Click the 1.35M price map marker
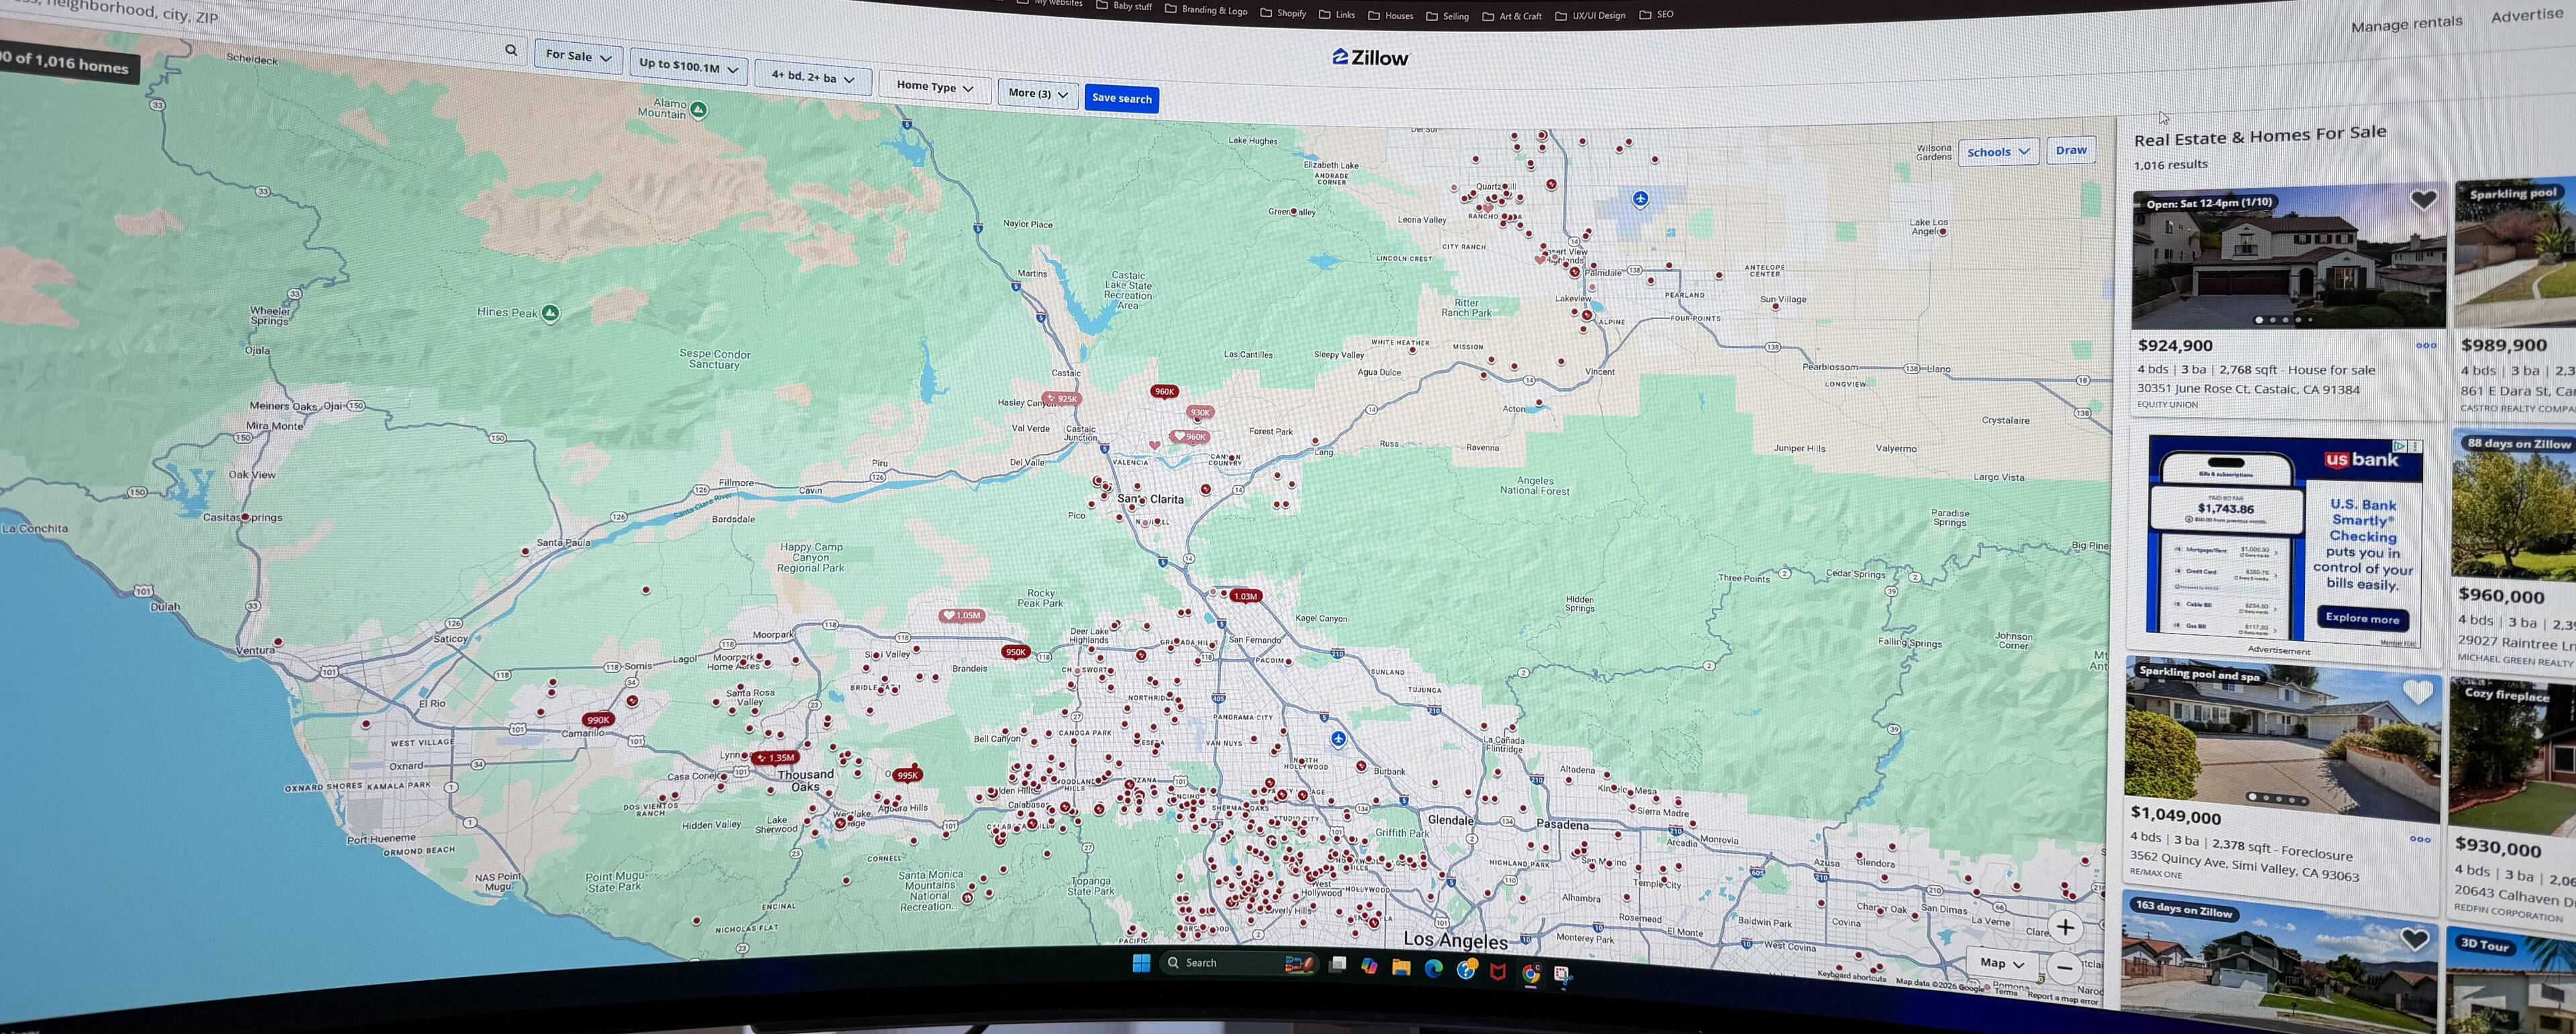 tap(776, 758)
